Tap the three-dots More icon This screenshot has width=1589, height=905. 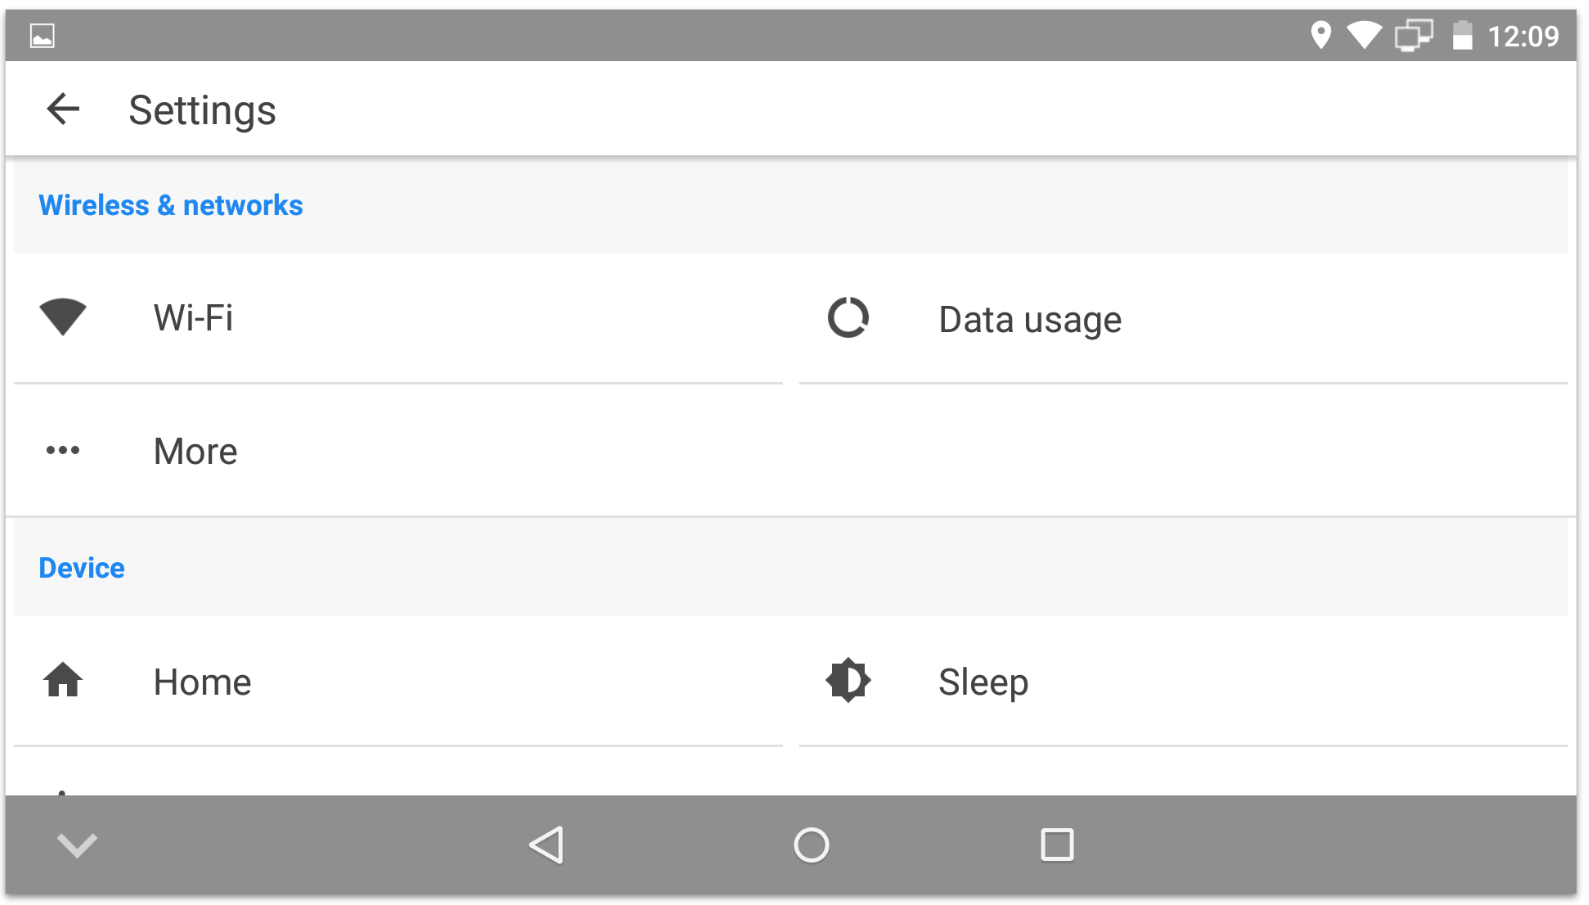[63, 450]
